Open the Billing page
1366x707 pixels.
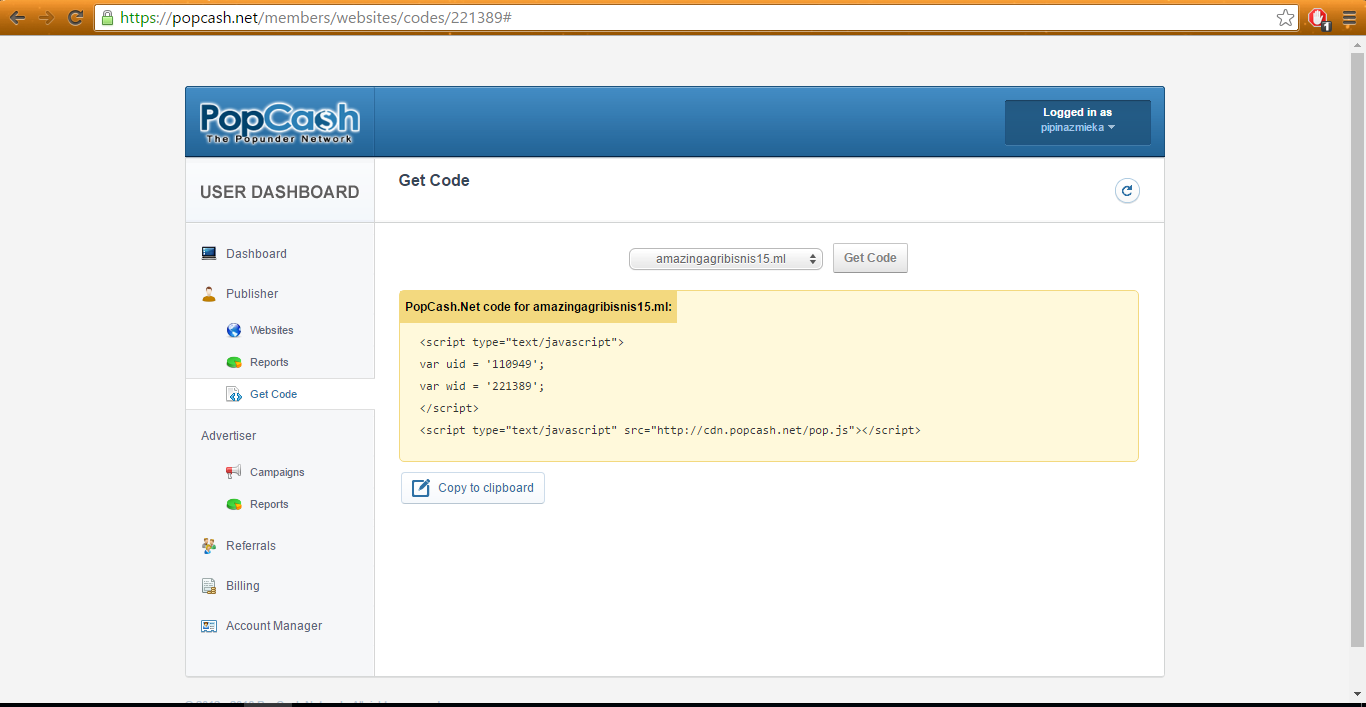[243, 586]
